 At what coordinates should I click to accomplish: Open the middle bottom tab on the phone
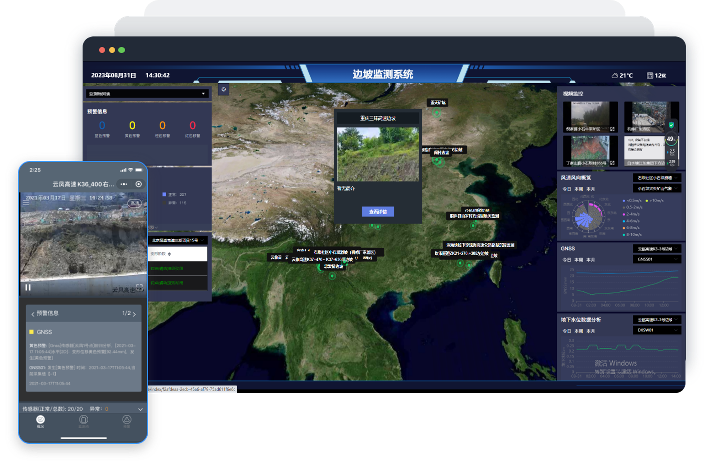click(x=83, y=421)
